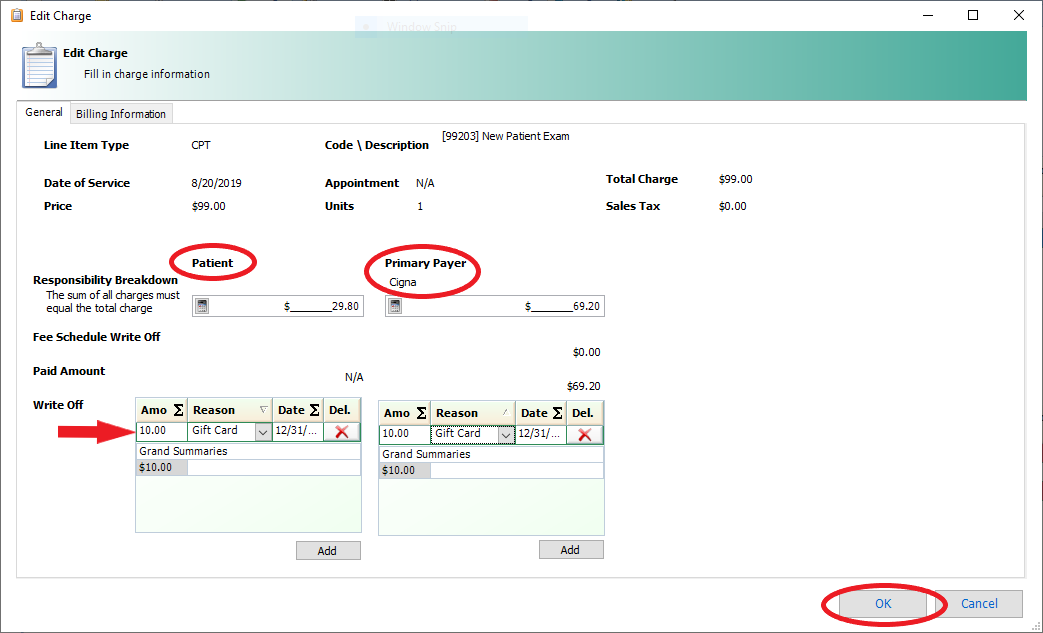Click the Primary Payer paid amount $69.20

(x=583, y=386)
